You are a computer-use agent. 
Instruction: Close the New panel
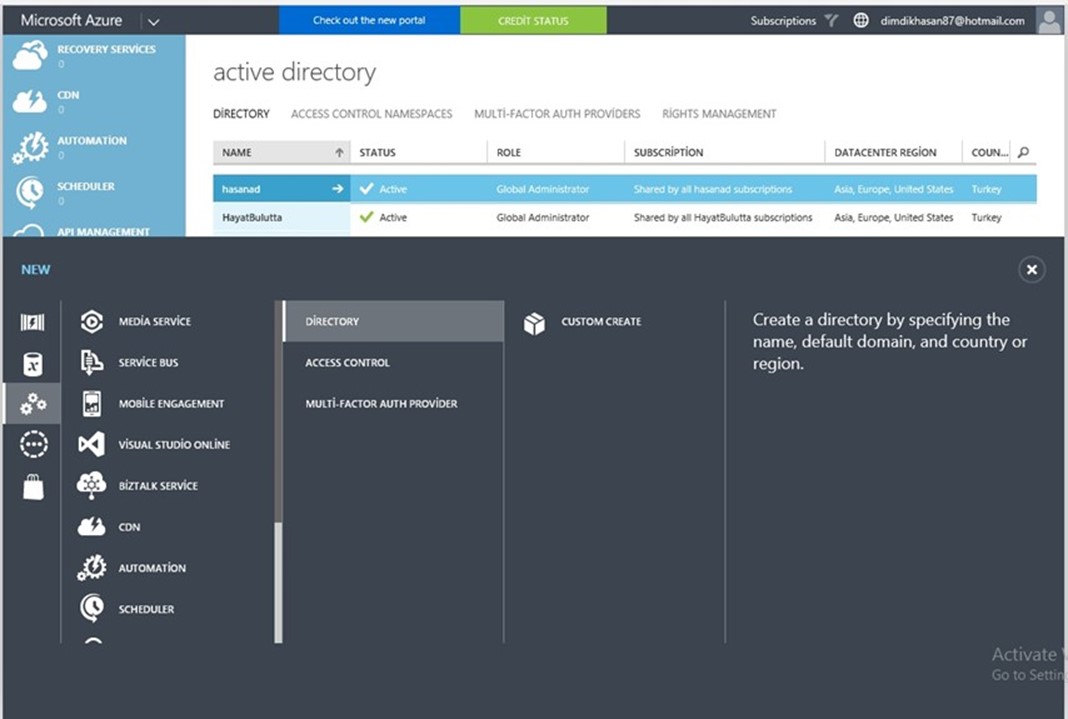tap(1032, 270)
